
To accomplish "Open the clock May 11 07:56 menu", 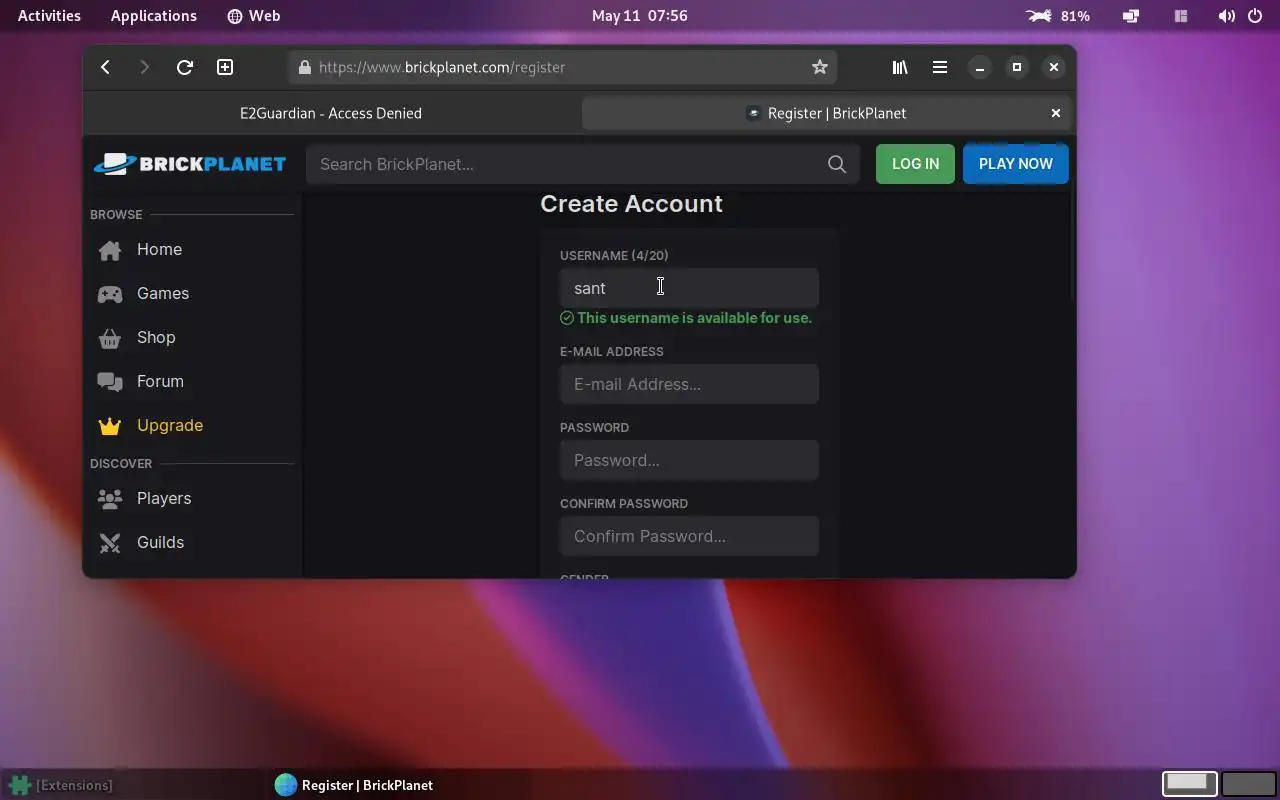I will click(640, 16).
